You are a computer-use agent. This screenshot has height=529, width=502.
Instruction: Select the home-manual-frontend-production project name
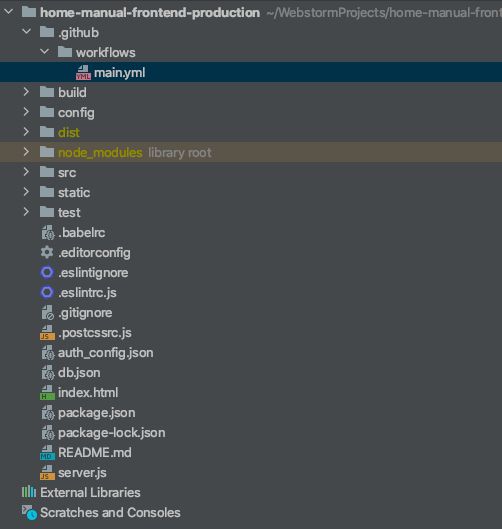click(x=150, y=12)
